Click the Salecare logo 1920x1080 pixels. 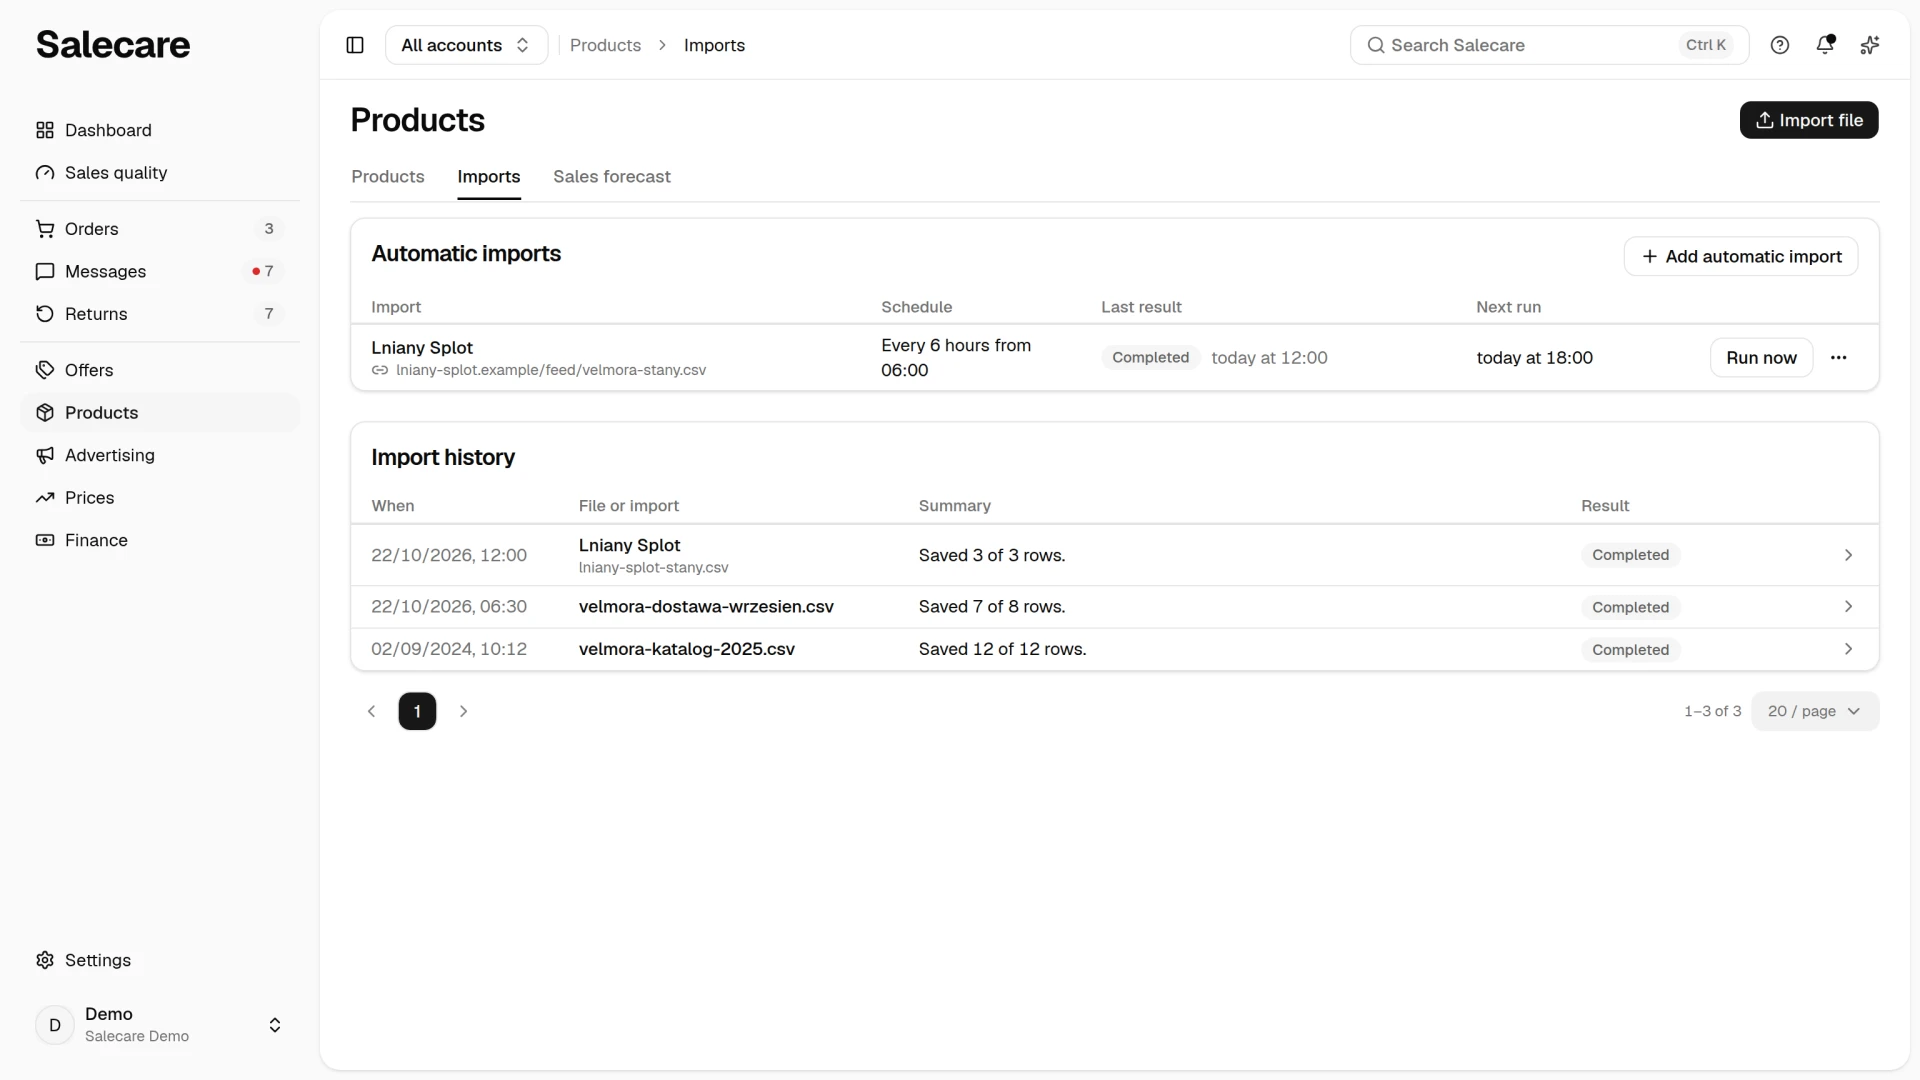(113, 45)
